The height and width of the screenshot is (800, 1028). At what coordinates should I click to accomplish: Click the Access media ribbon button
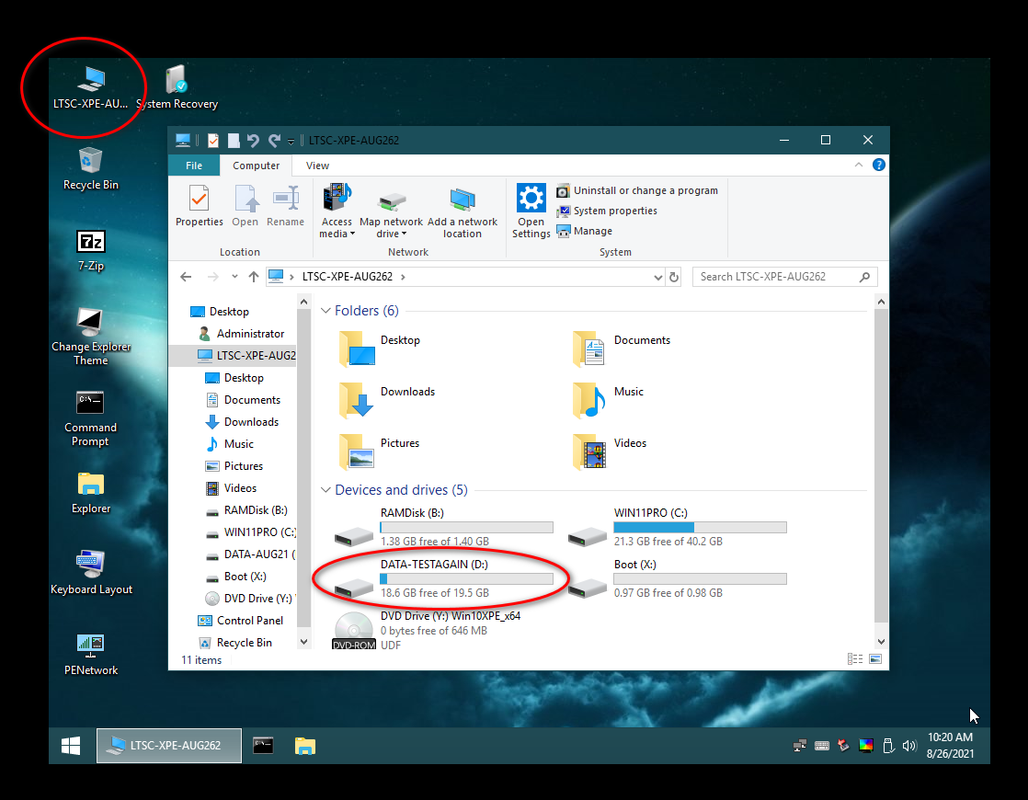(x=336, y=211)
